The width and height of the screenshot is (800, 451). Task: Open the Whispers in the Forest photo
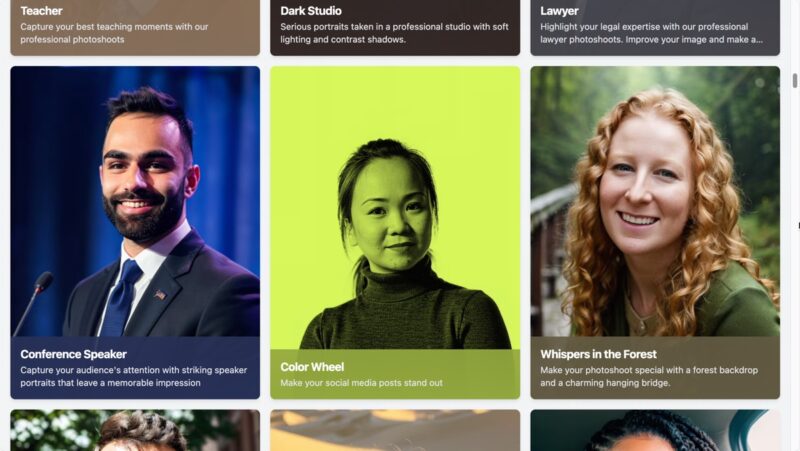(x=655, y=201)
